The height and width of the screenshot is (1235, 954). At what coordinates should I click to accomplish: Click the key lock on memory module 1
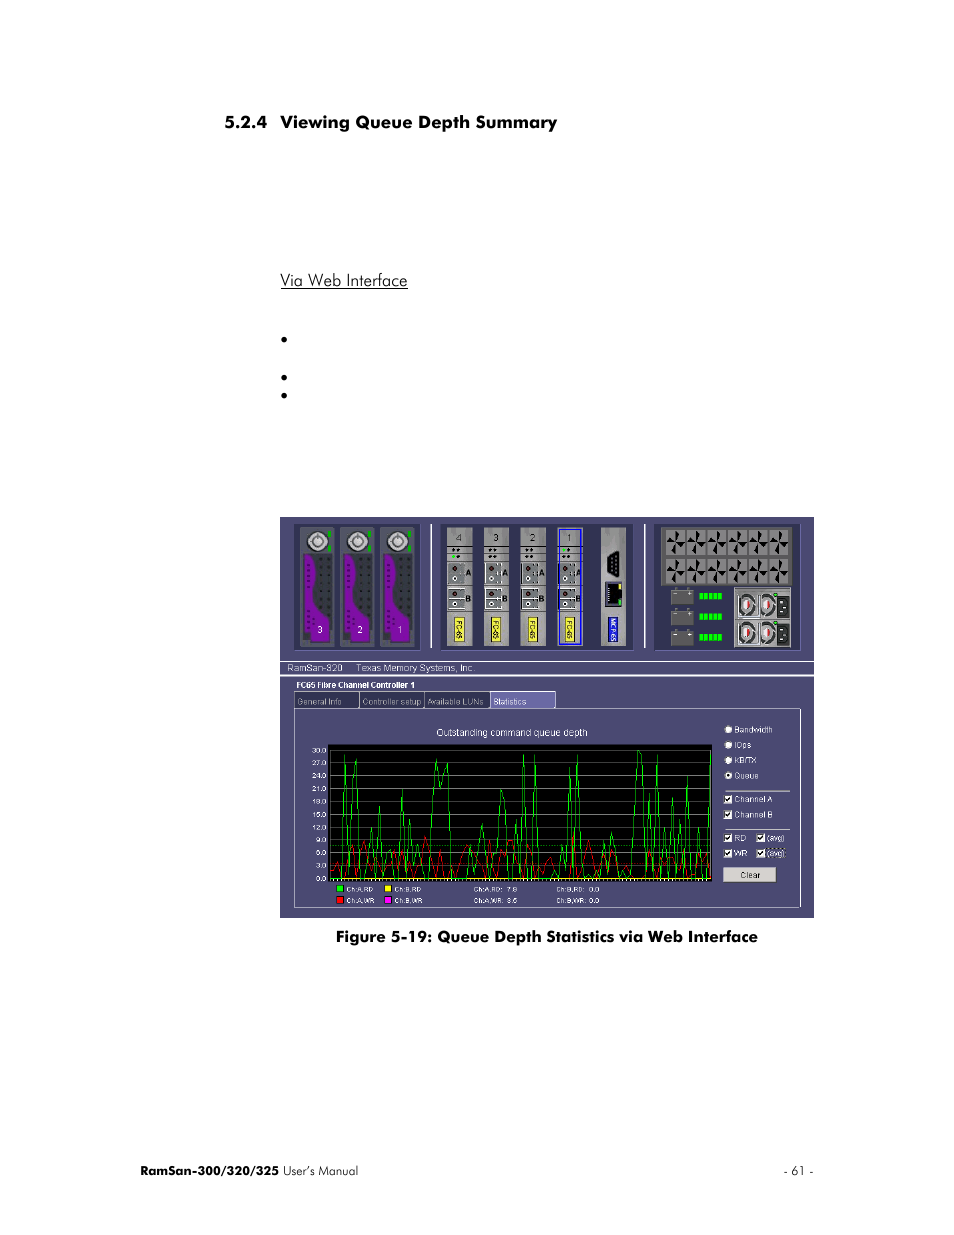click(397, 541)
